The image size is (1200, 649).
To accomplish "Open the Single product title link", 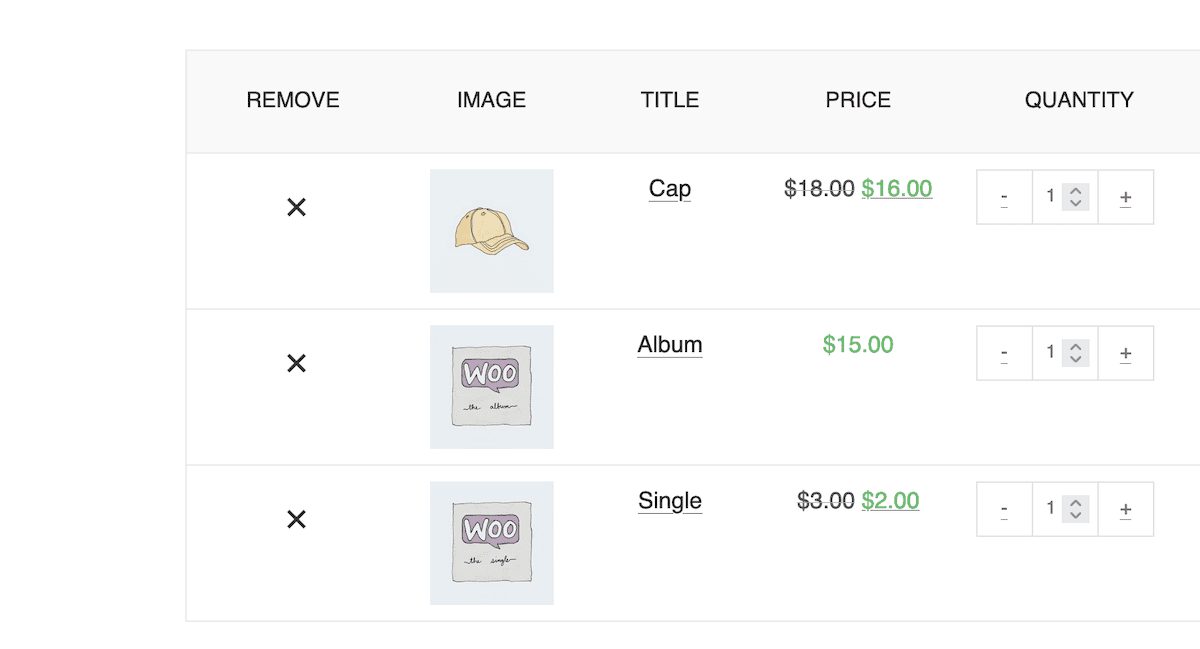I will 669,500.
